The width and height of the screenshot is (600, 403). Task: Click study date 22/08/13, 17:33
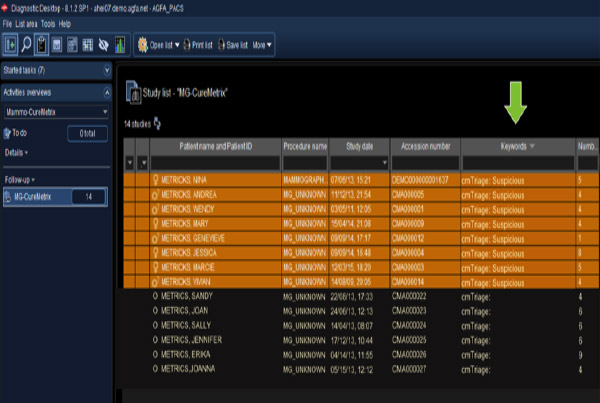(x=352, y=296)
